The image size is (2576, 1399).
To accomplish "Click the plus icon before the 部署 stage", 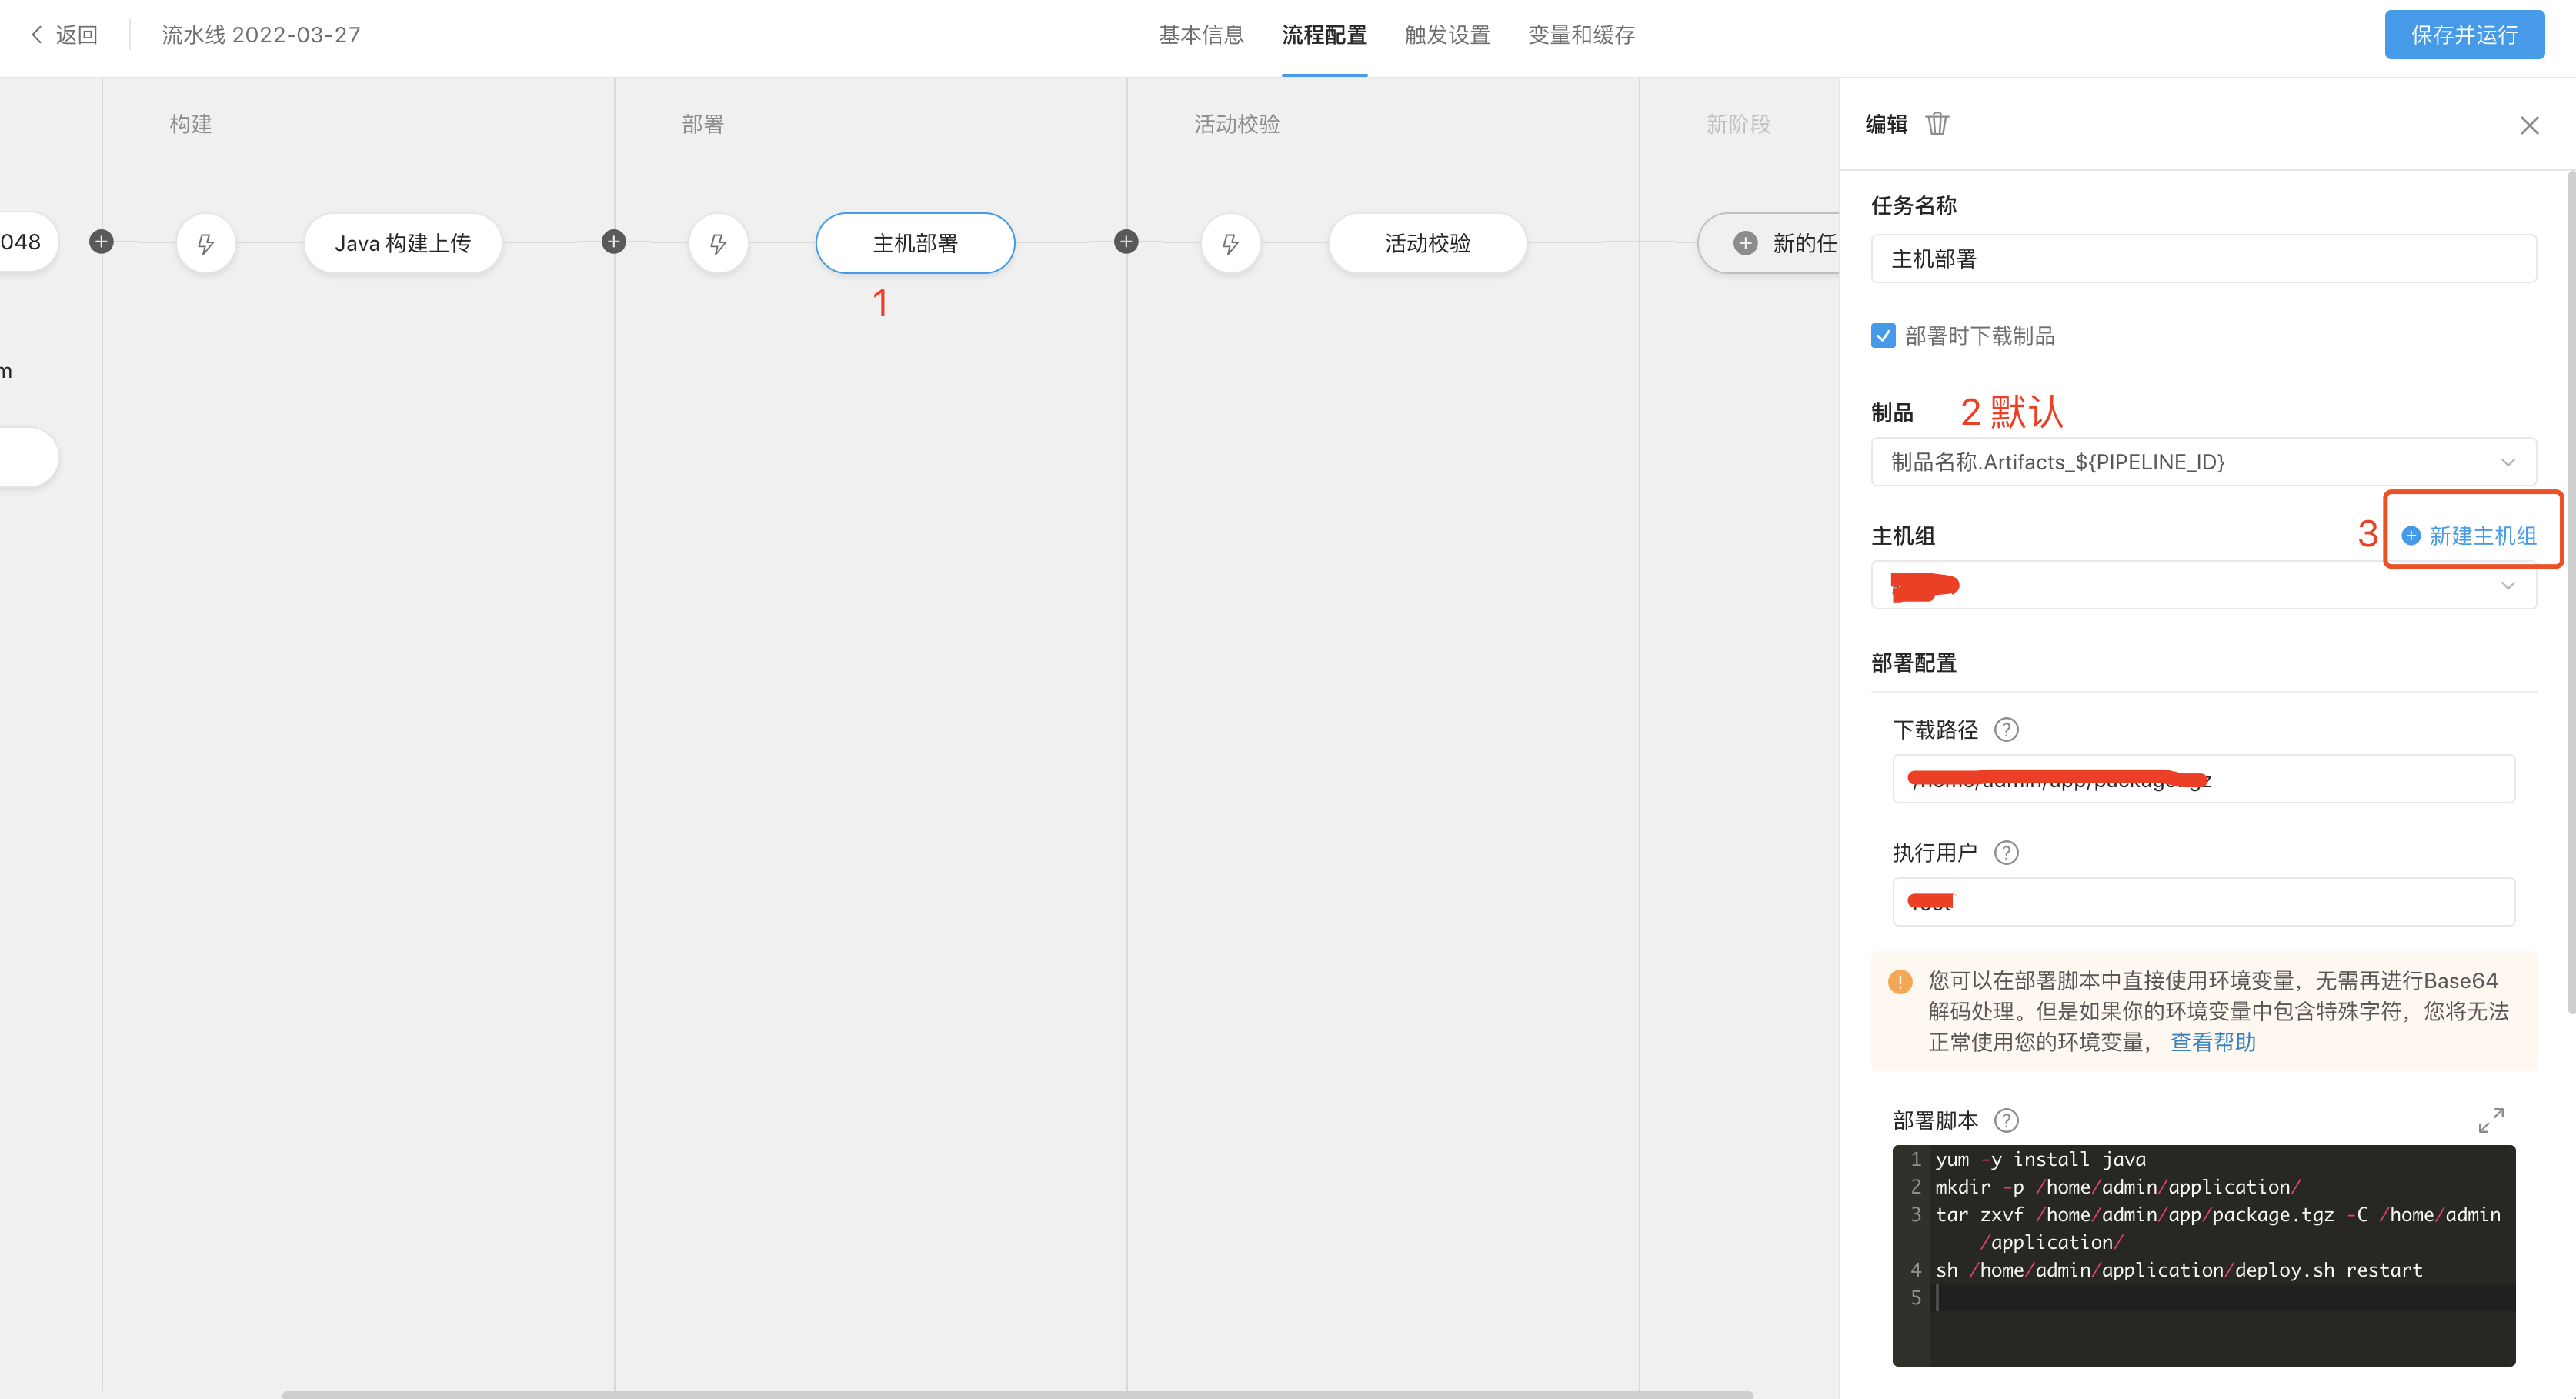I will tap(614, 242).
